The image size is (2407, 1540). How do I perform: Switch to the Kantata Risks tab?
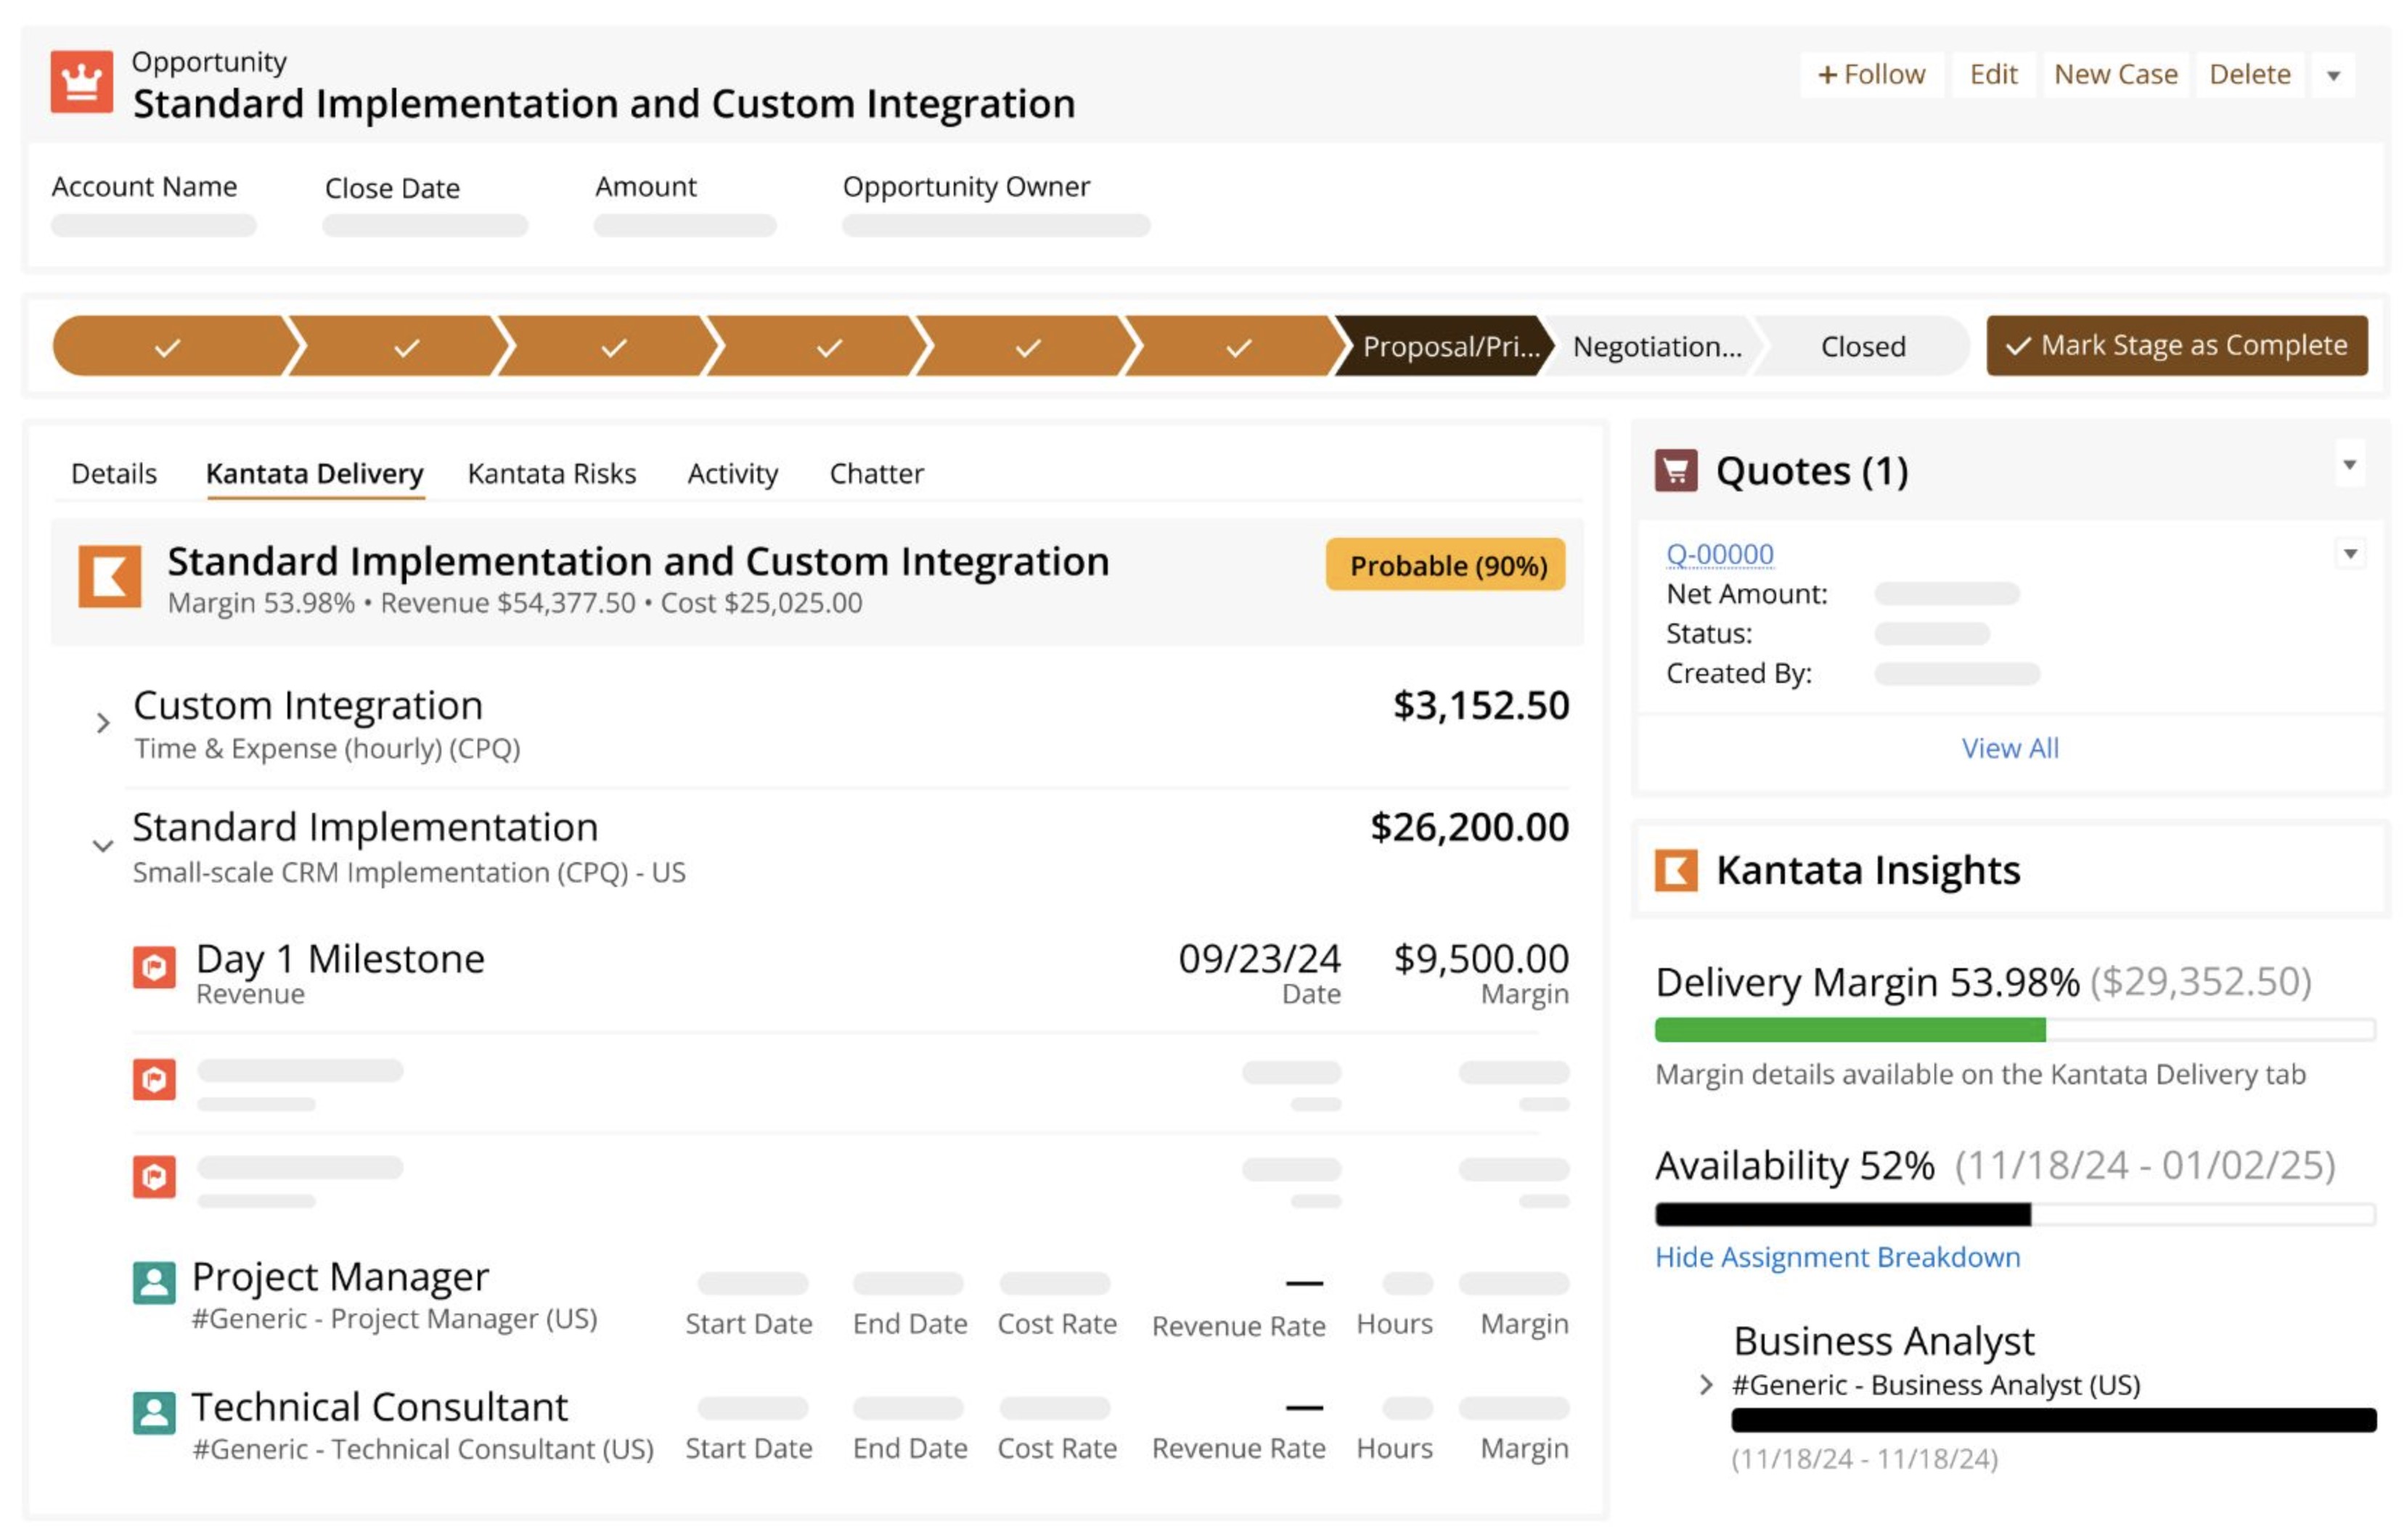click(x=551, y=474)
